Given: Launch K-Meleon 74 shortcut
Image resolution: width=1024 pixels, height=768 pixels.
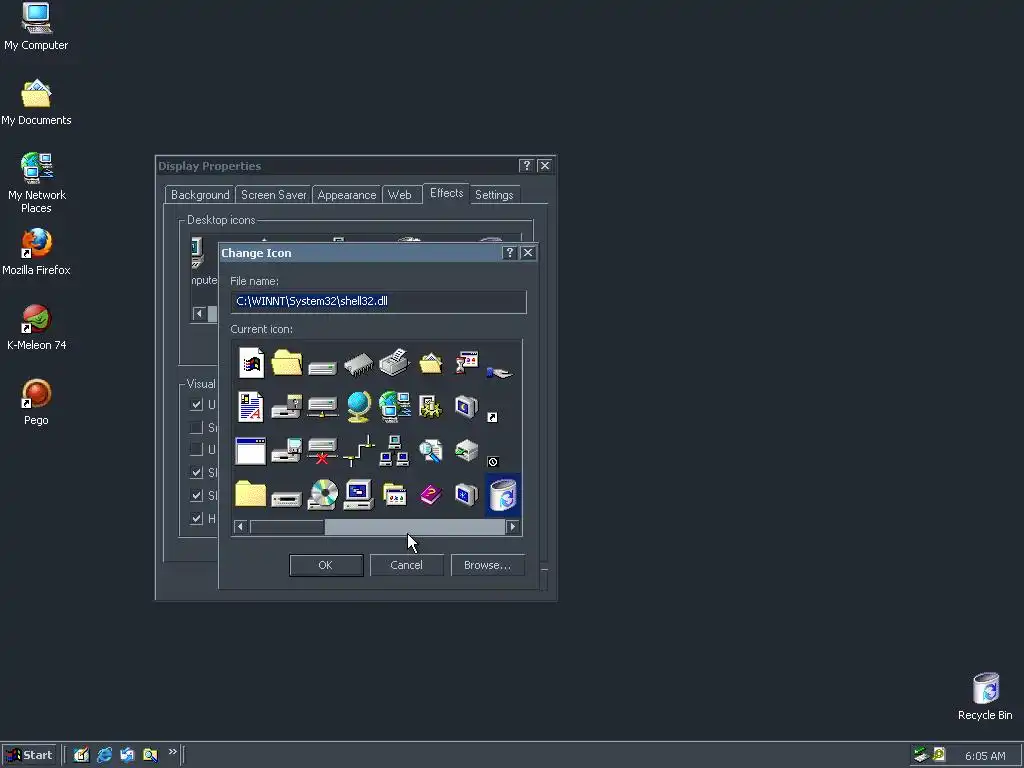Looking at the screenshot, I should coord(36,327).
